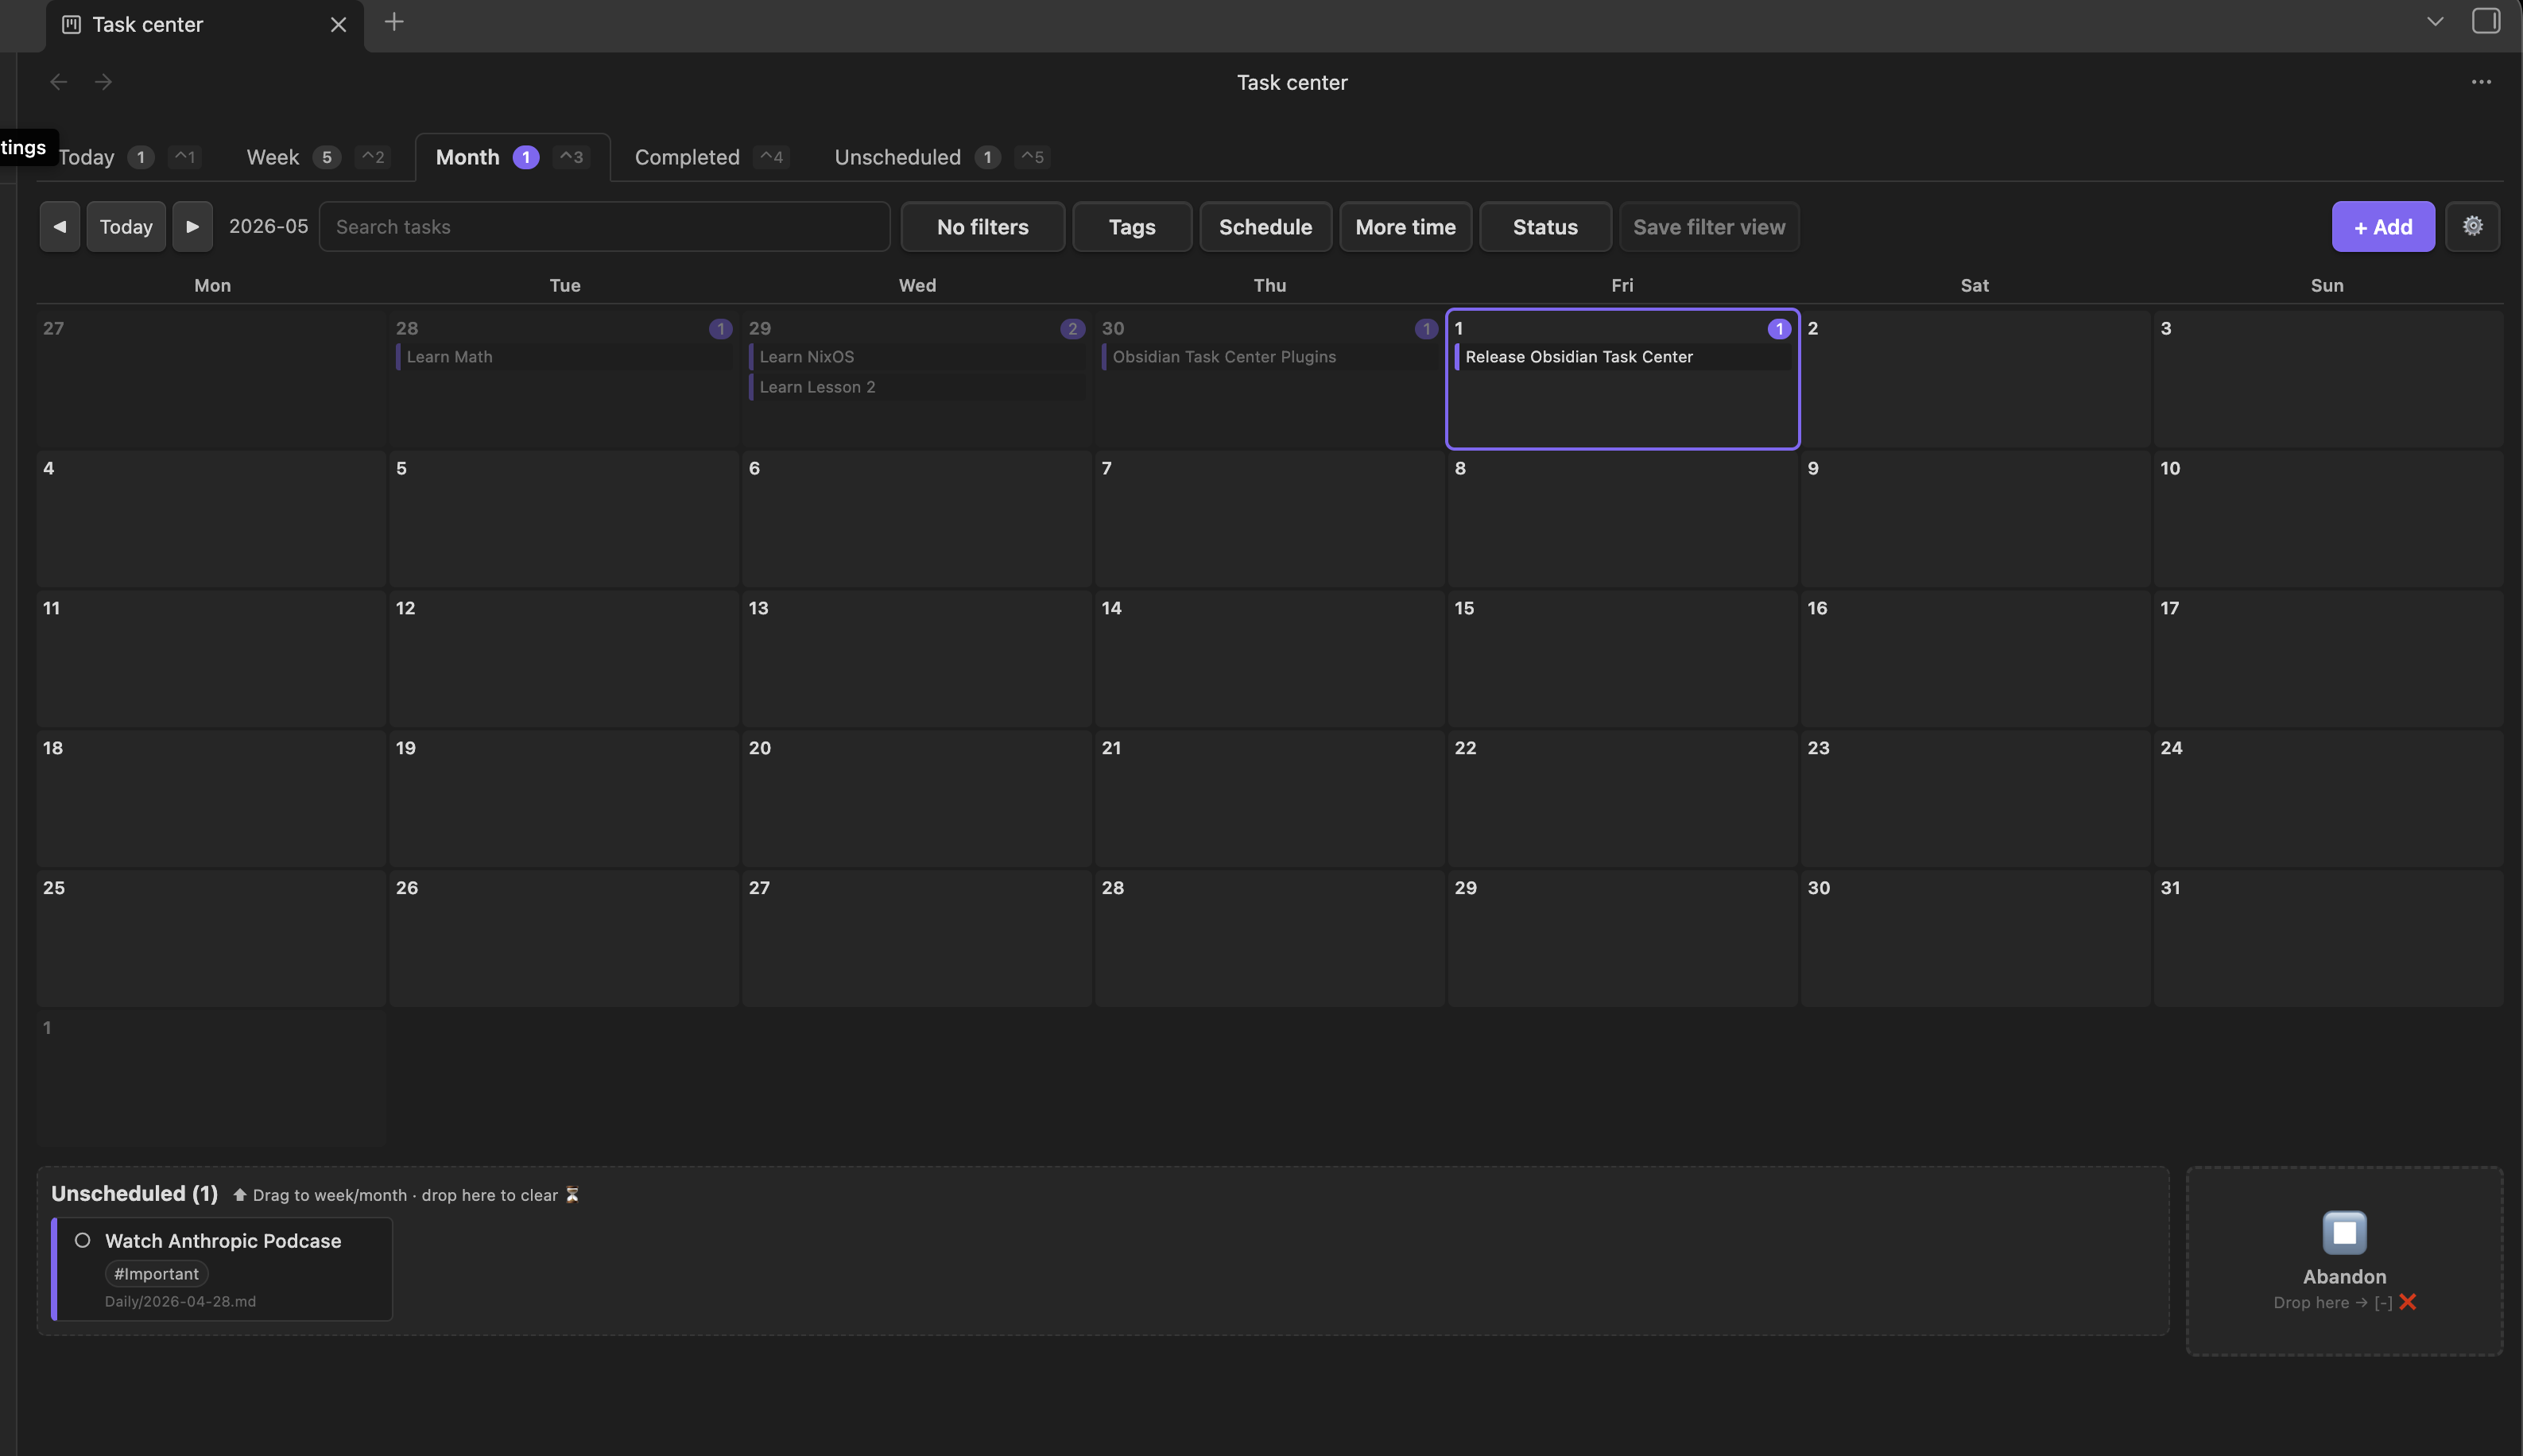The width and height of the screenshot is (2523, 1456).
Task: Switch to the Today tab
Action: pos(87,157)
